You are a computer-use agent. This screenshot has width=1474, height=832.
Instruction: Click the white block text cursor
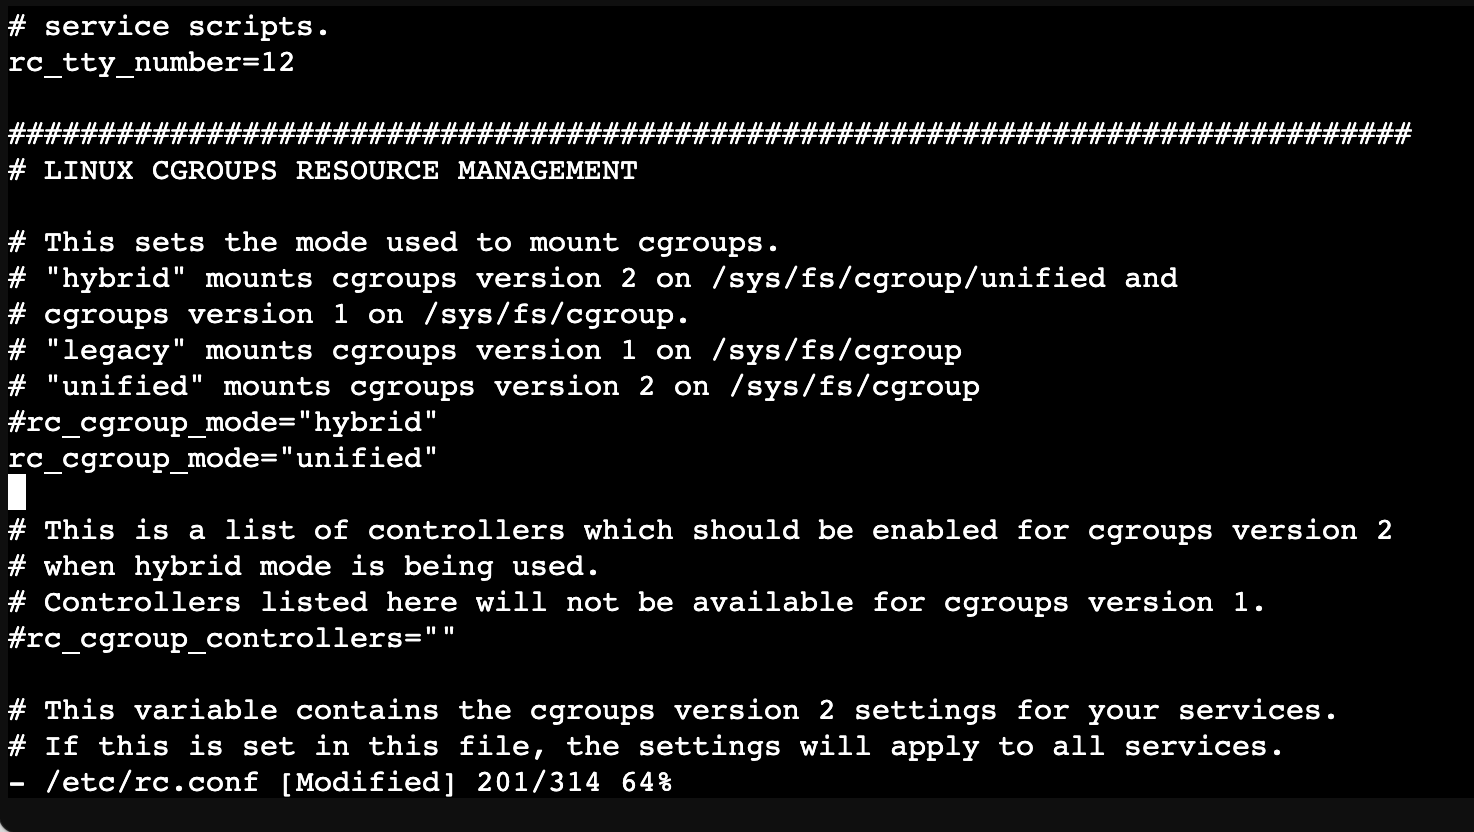pos(17,494)
